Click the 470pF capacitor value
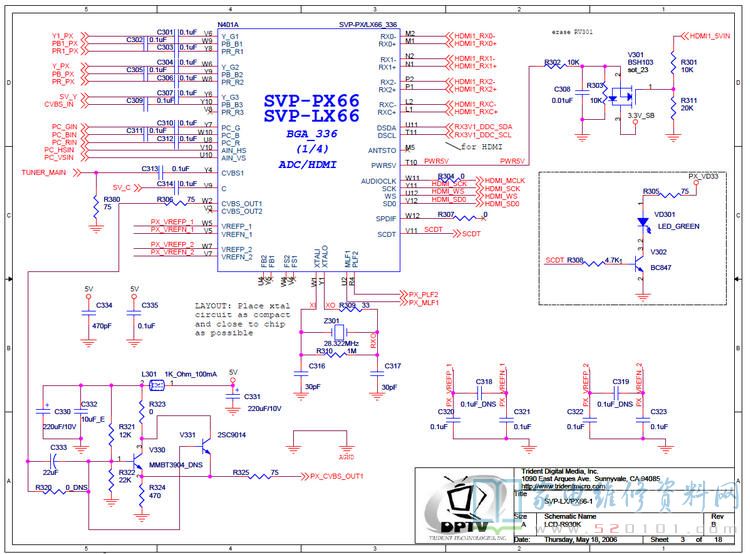 pyautogui.click(x=102, y=326)
